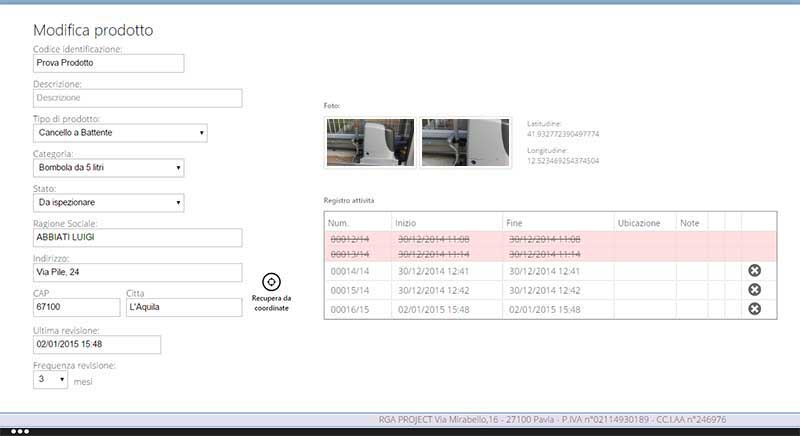Click the Ultima revisione date field

click(97, 344)
